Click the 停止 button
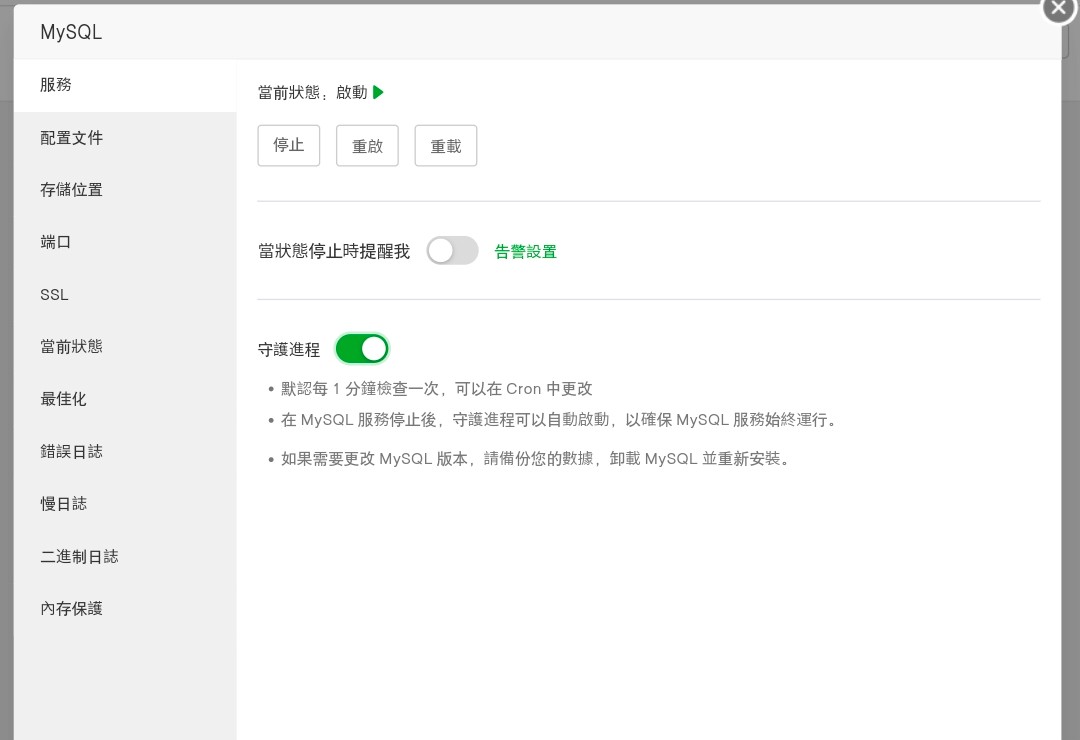 (289, 145)
